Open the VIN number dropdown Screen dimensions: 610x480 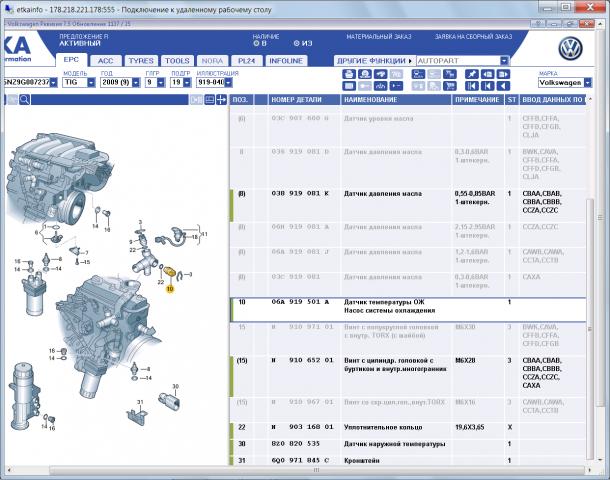[54, 82]
